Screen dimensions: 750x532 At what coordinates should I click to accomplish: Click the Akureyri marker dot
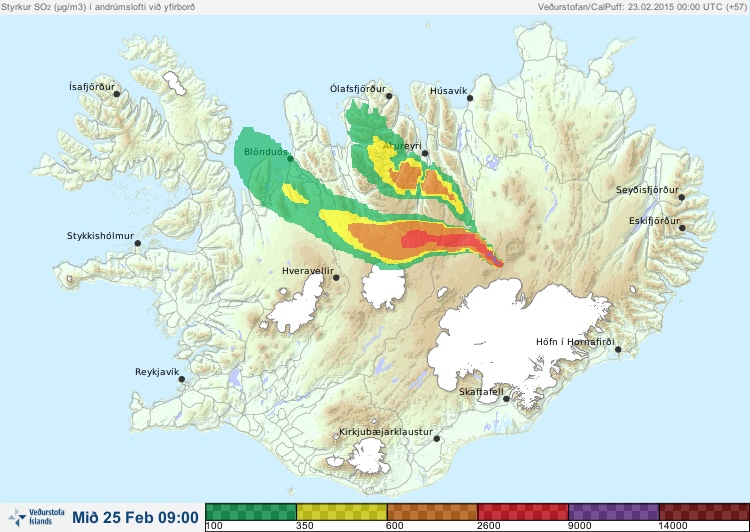(425, 154)
